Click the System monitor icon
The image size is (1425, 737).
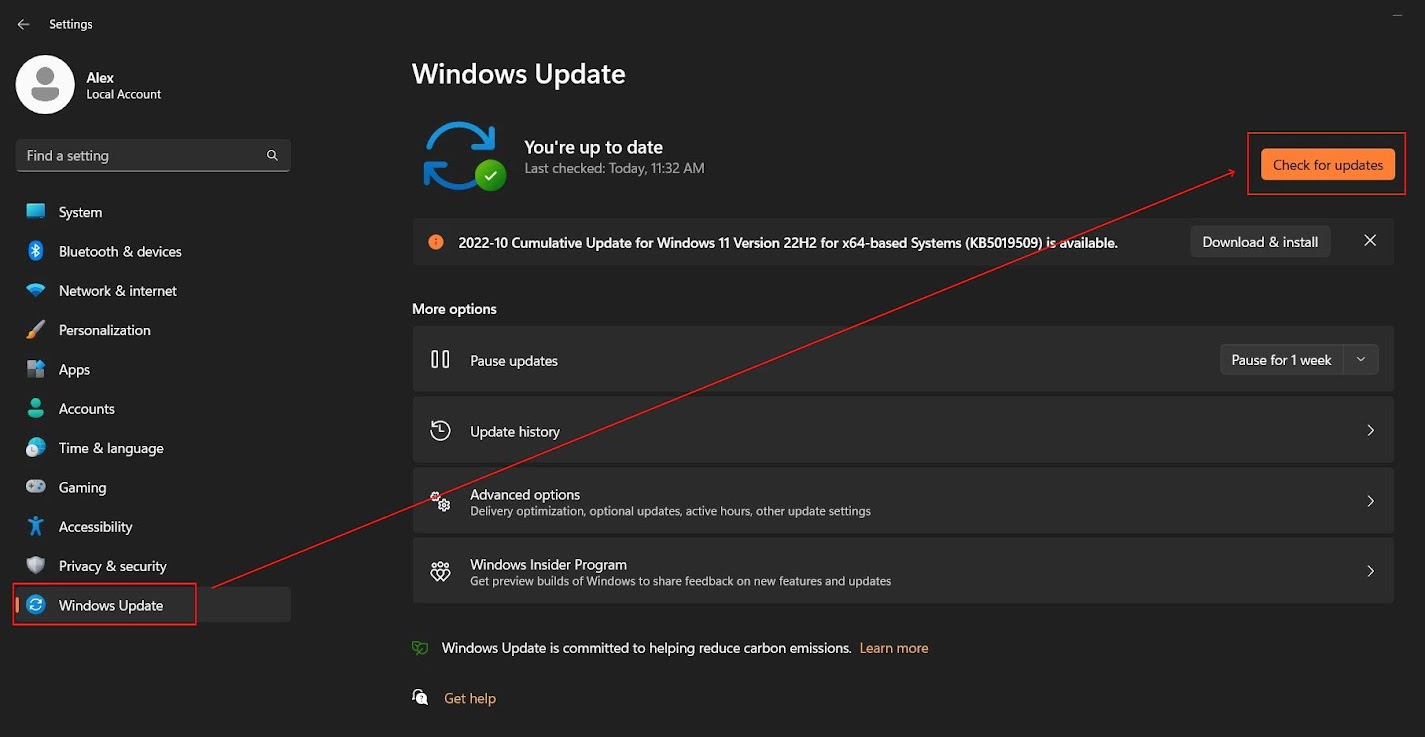click(36, 212)
